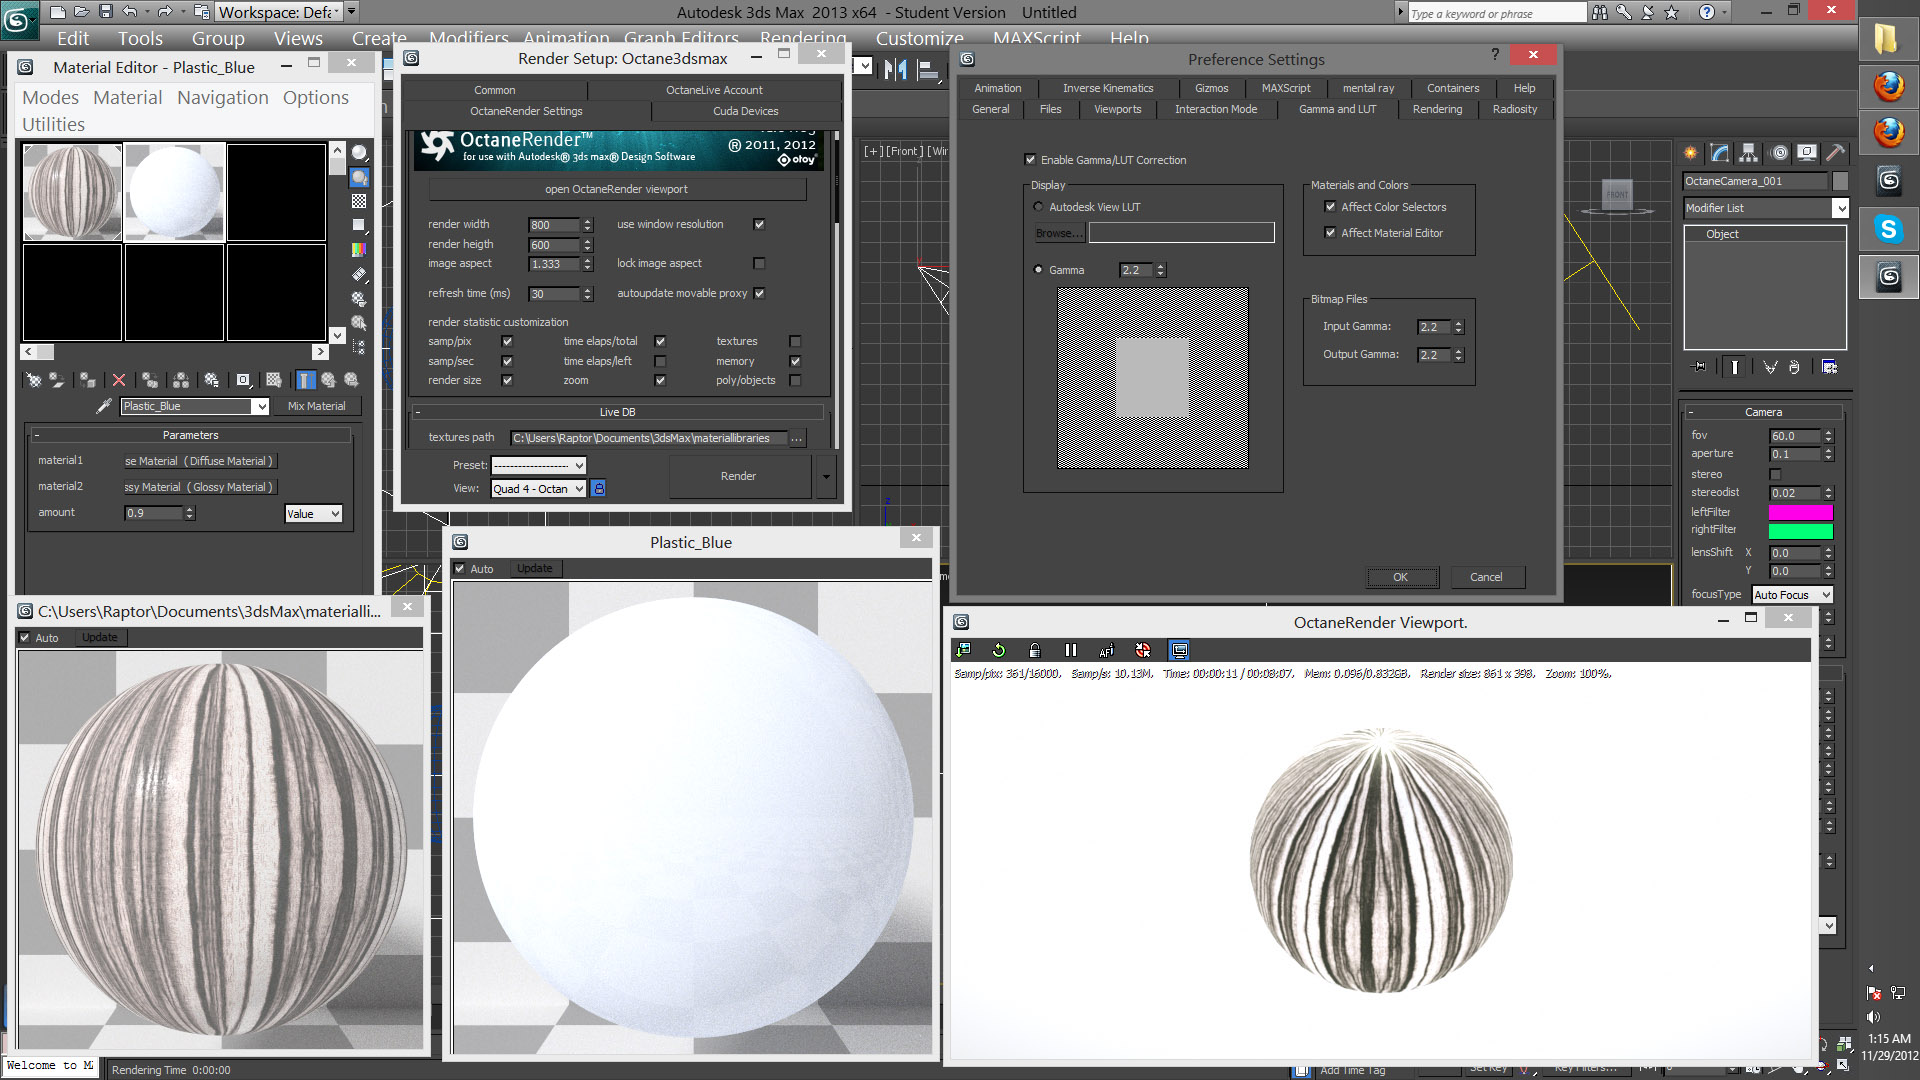Open the Viewports preferences tab
1920x1080 pixels.
pos(1117,109)
